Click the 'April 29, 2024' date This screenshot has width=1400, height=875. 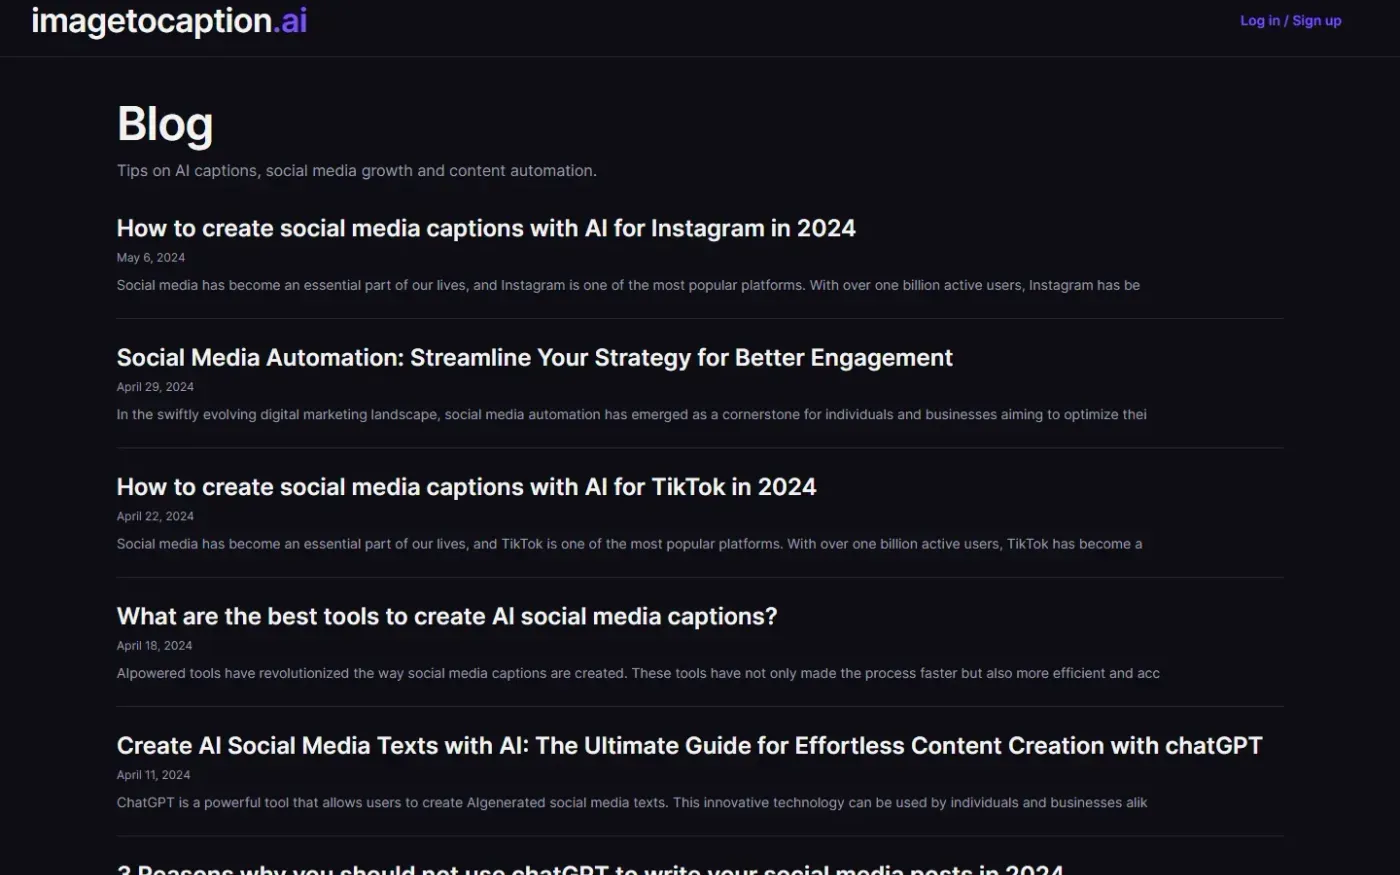(x=155, y=387)
